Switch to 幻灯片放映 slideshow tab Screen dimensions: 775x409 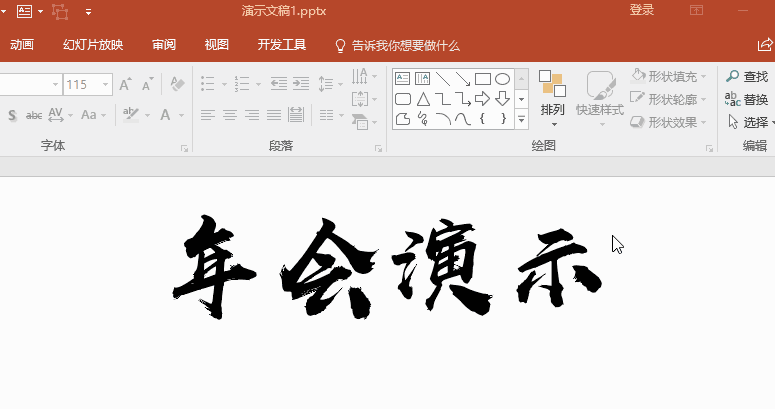[93, 45]
